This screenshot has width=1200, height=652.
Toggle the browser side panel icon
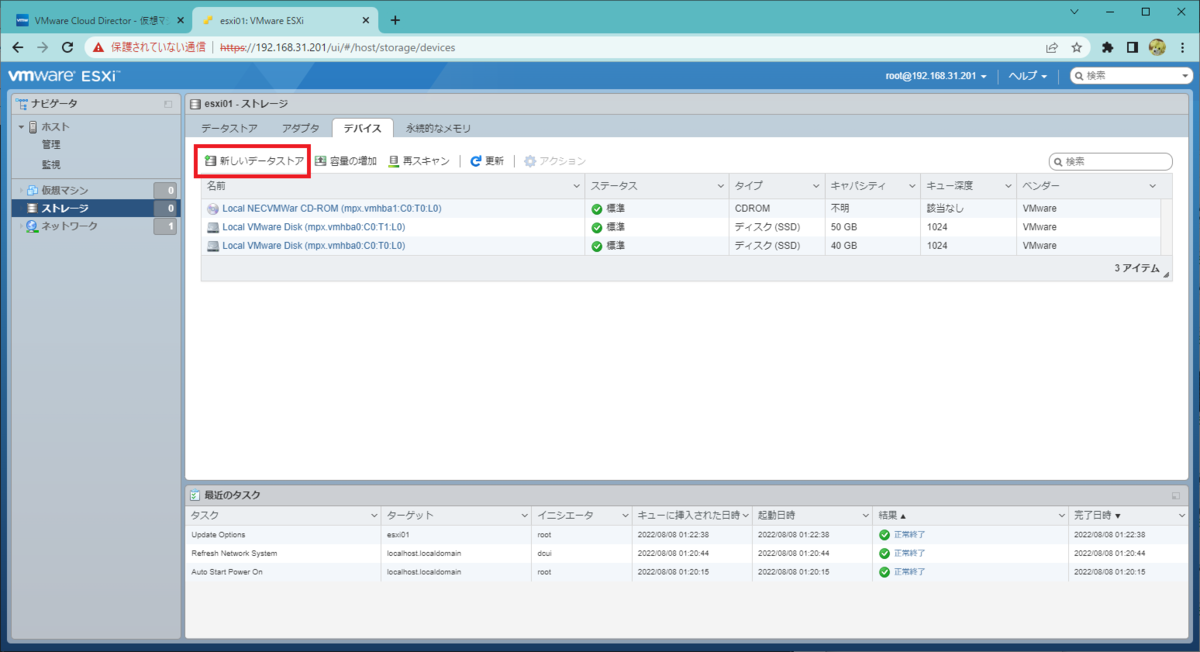(x=1133, y=46)
